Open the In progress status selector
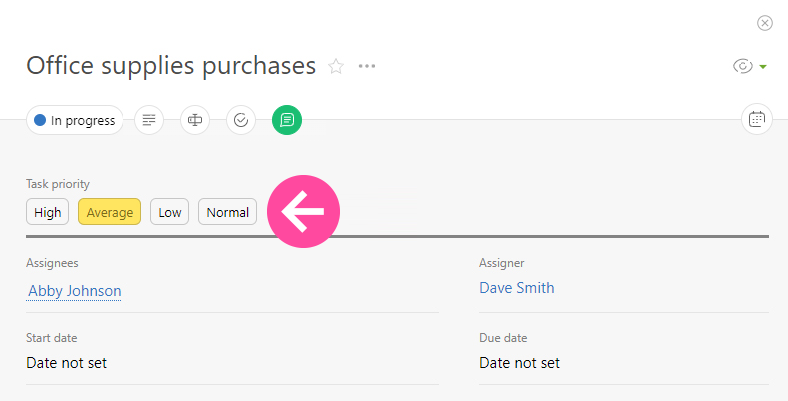Image resolution: width=788 pixels, height=401 pixels. click(x=75, y=120)
